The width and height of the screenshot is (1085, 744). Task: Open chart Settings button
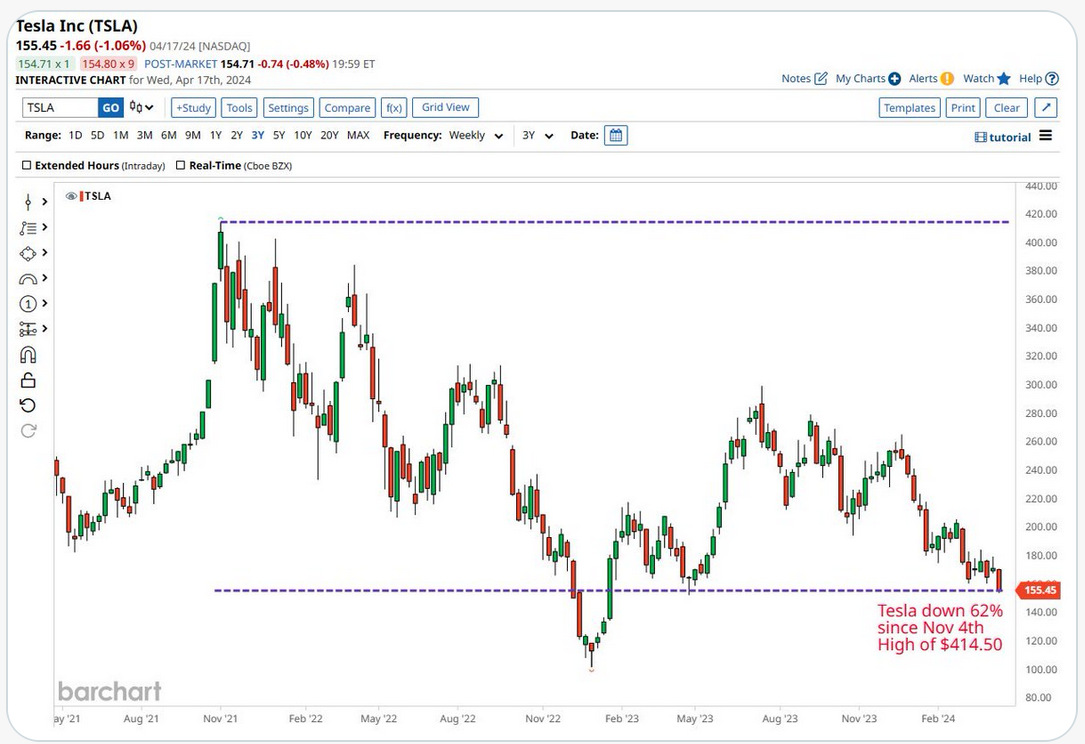(288, 107)
